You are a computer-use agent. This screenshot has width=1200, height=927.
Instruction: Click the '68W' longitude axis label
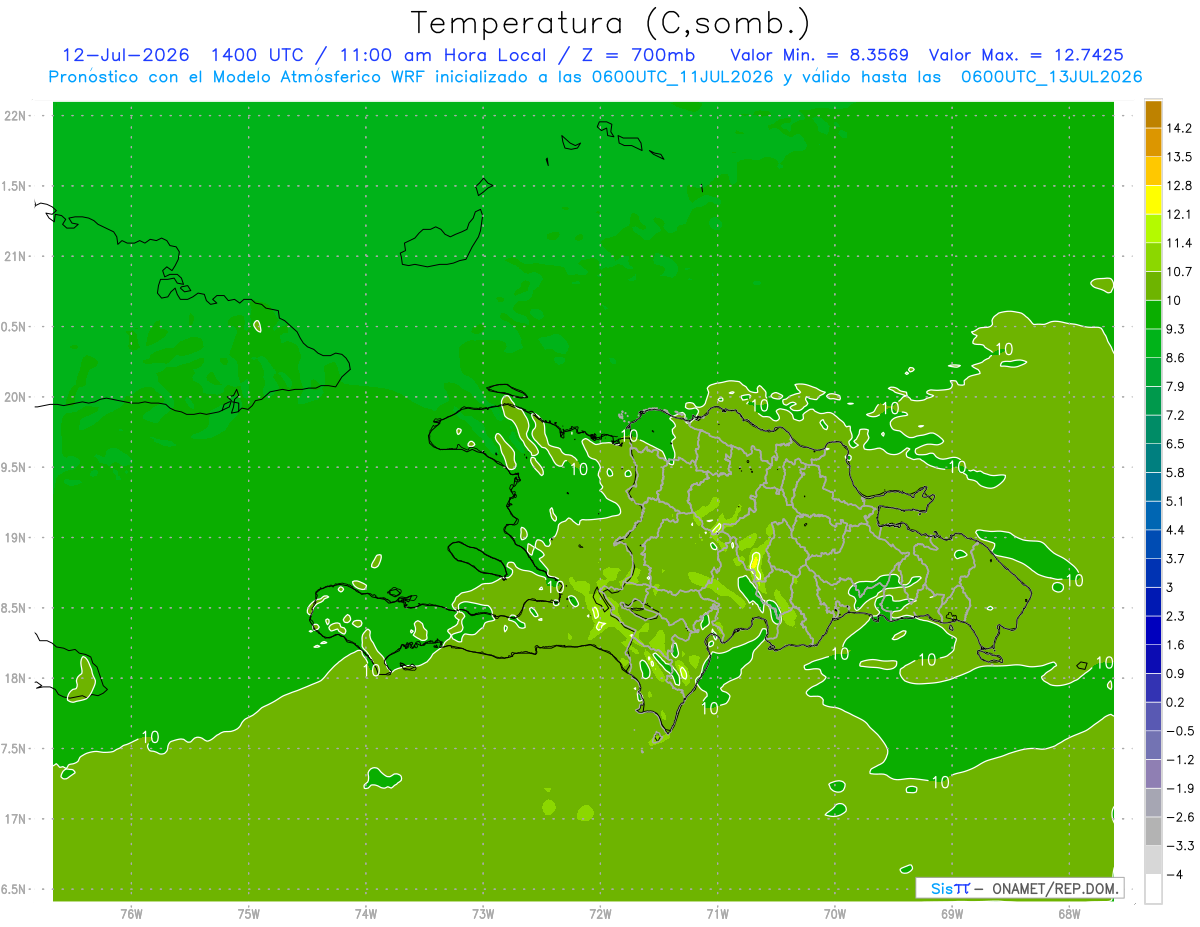pos(1069,914)
